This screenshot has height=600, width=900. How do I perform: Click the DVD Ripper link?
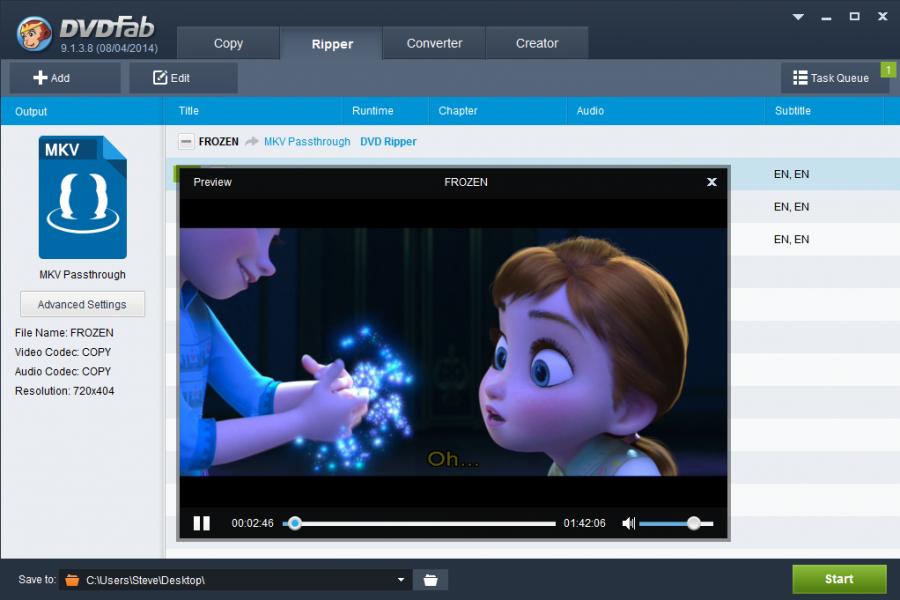tap(388, 141)
